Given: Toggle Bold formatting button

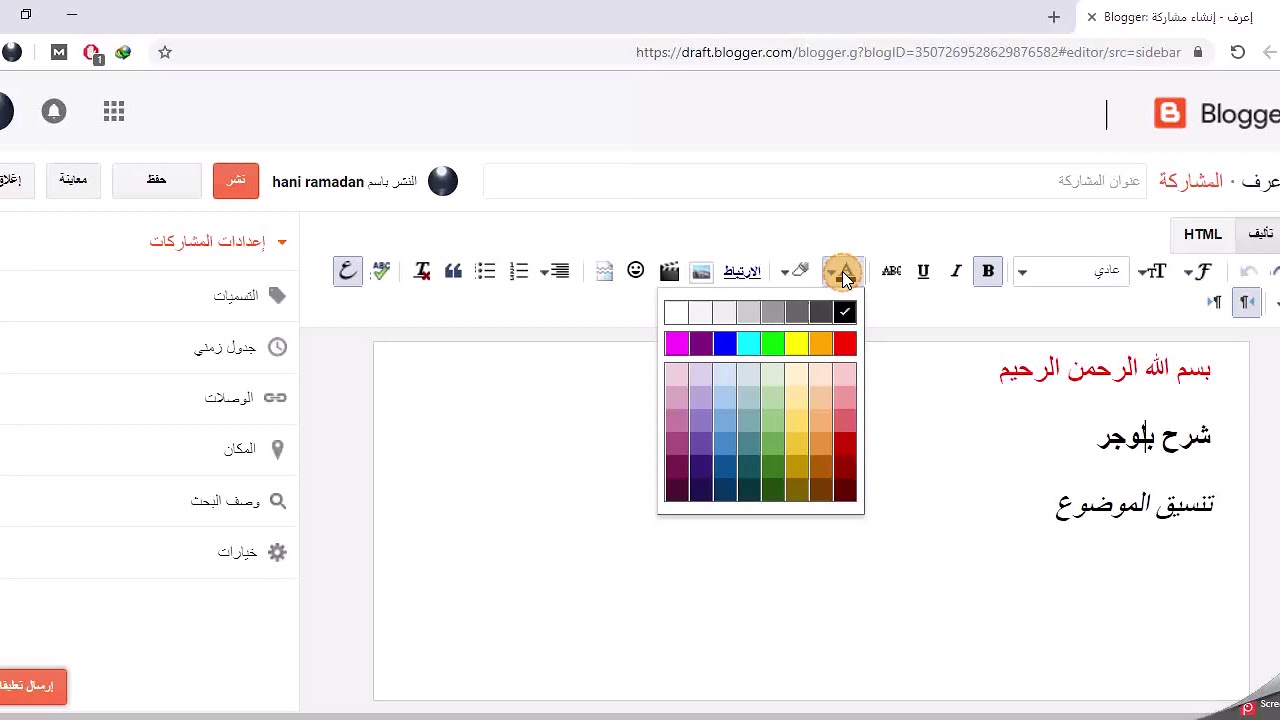Looking at the screenshot, I should coord(988,271).
